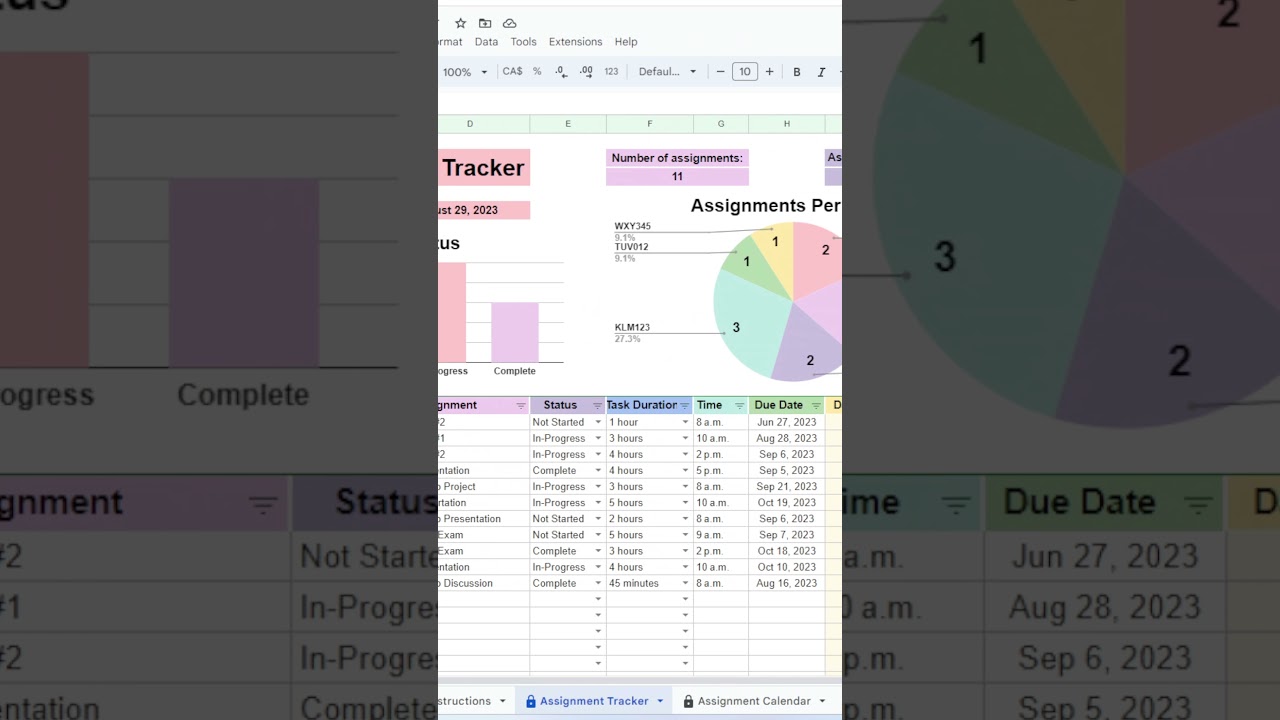Open Task Duration dropdown showing 2 hours
Image resolution: width=1280 pixels, height=720 pixels.
pos(685,519)
